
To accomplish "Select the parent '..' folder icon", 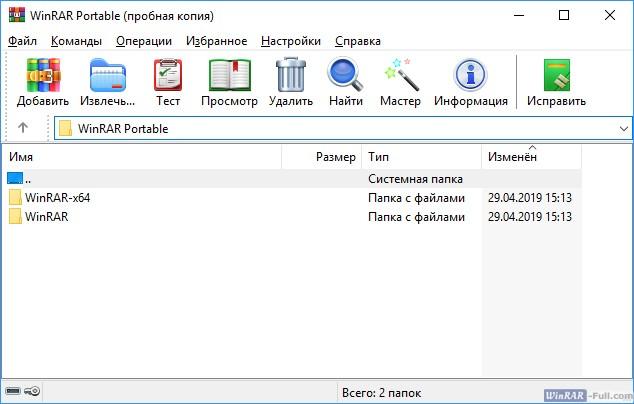I will click(15, 178).
